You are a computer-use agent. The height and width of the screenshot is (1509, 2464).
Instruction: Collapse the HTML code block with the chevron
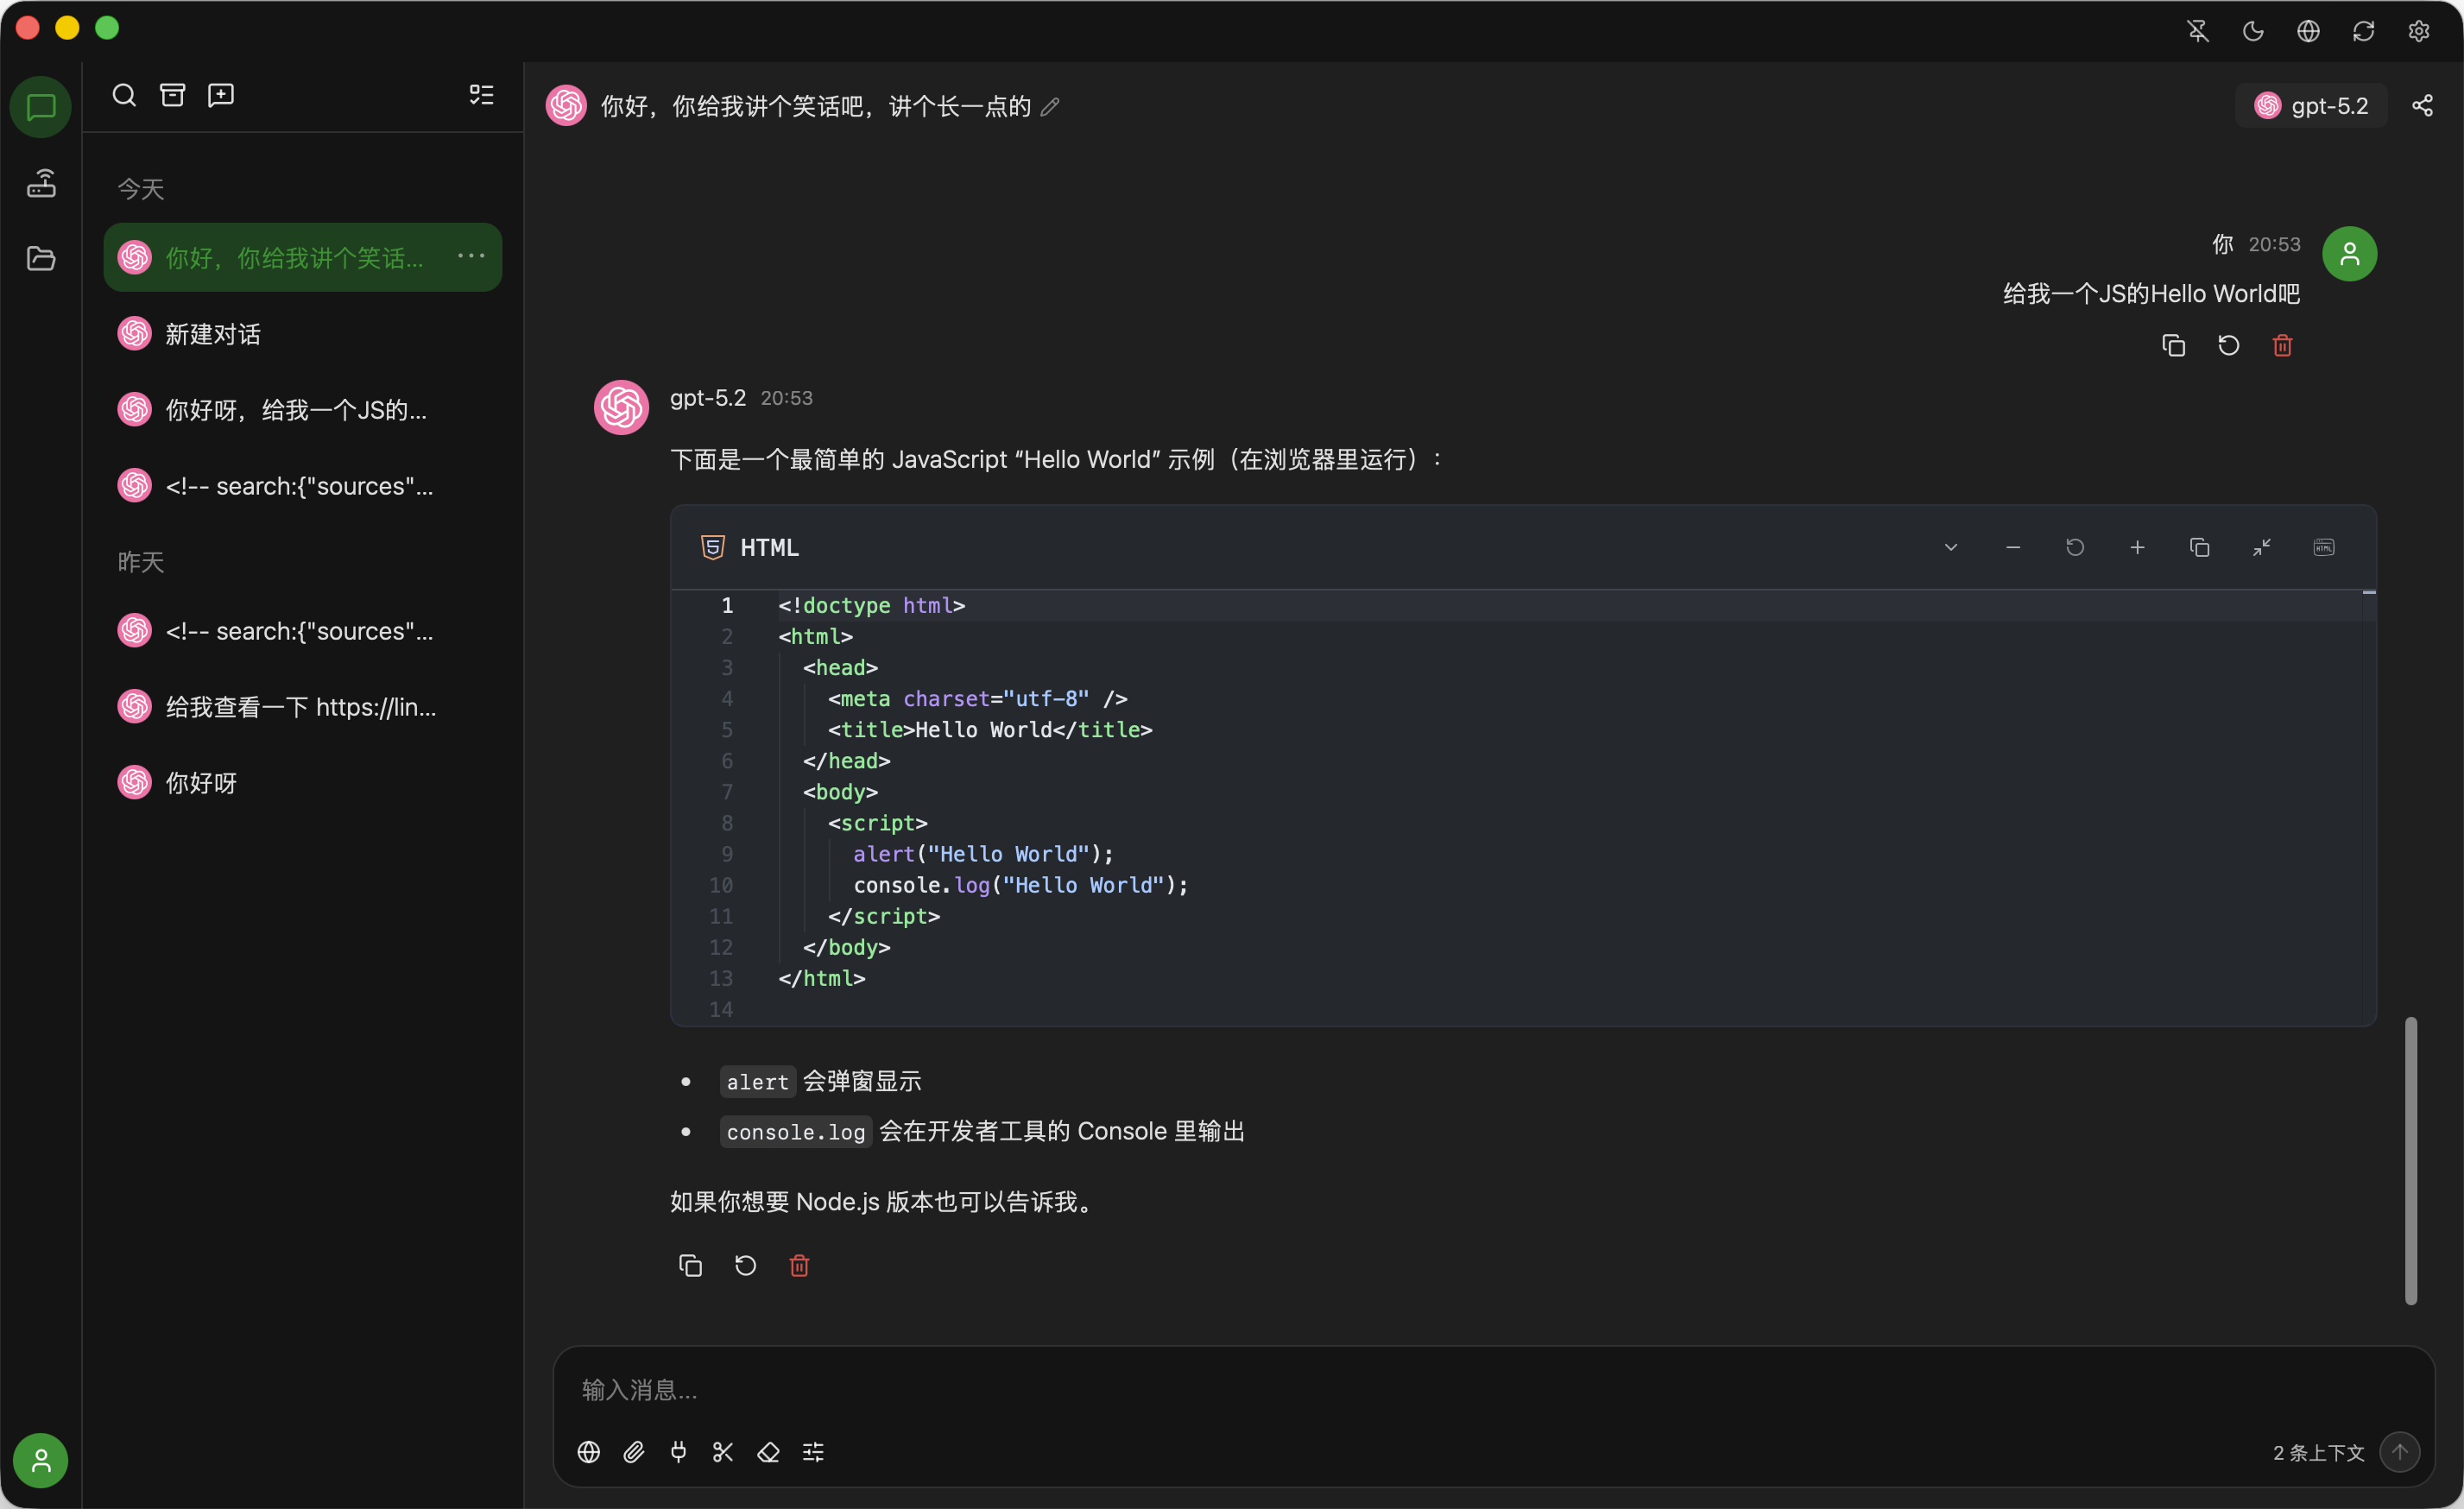(1951, 547)
